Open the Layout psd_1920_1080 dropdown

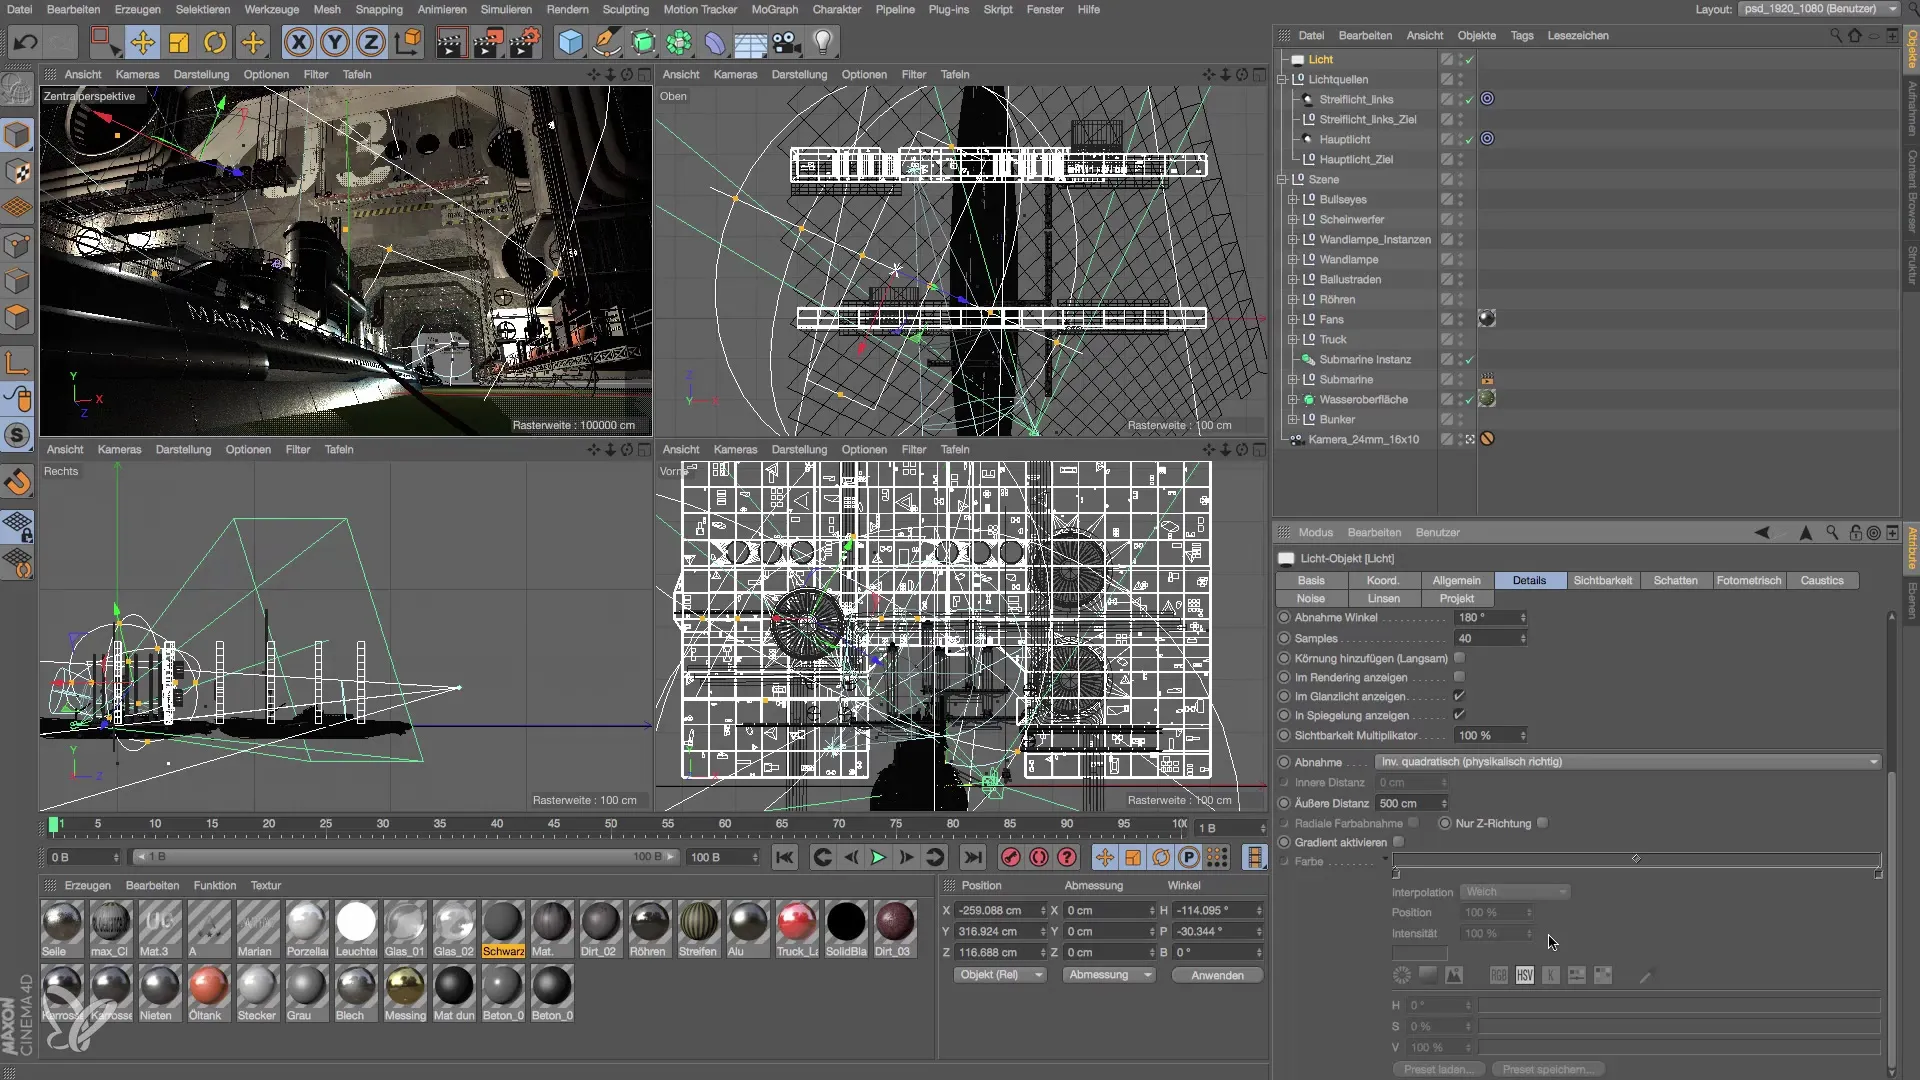coord(1819,9)
